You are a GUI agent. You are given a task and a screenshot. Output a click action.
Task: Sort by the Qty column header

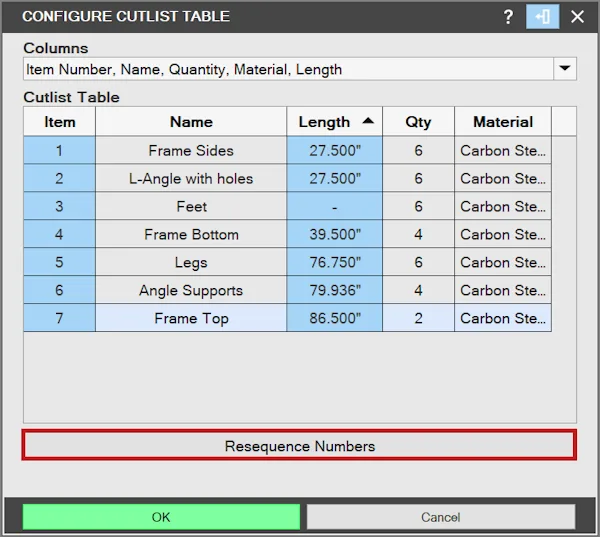418,122
